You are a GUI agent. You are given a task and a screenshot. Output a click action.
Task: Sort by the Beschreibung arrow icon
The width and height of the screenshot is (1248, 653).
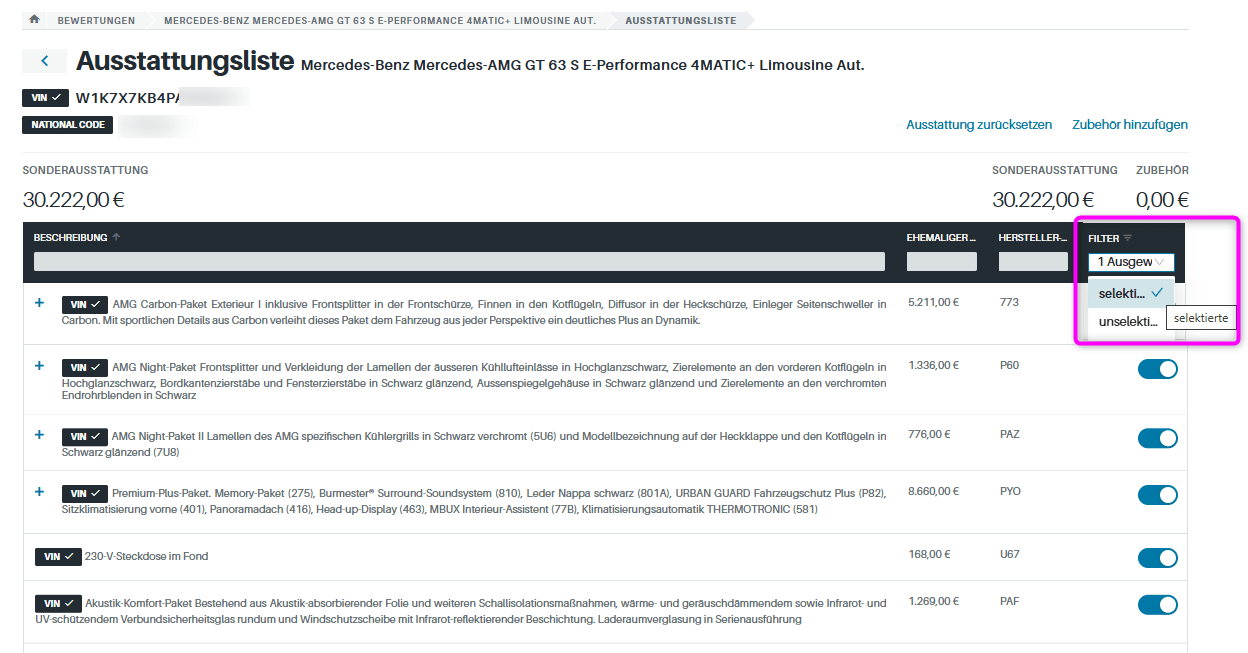click(x=116, y=237)
